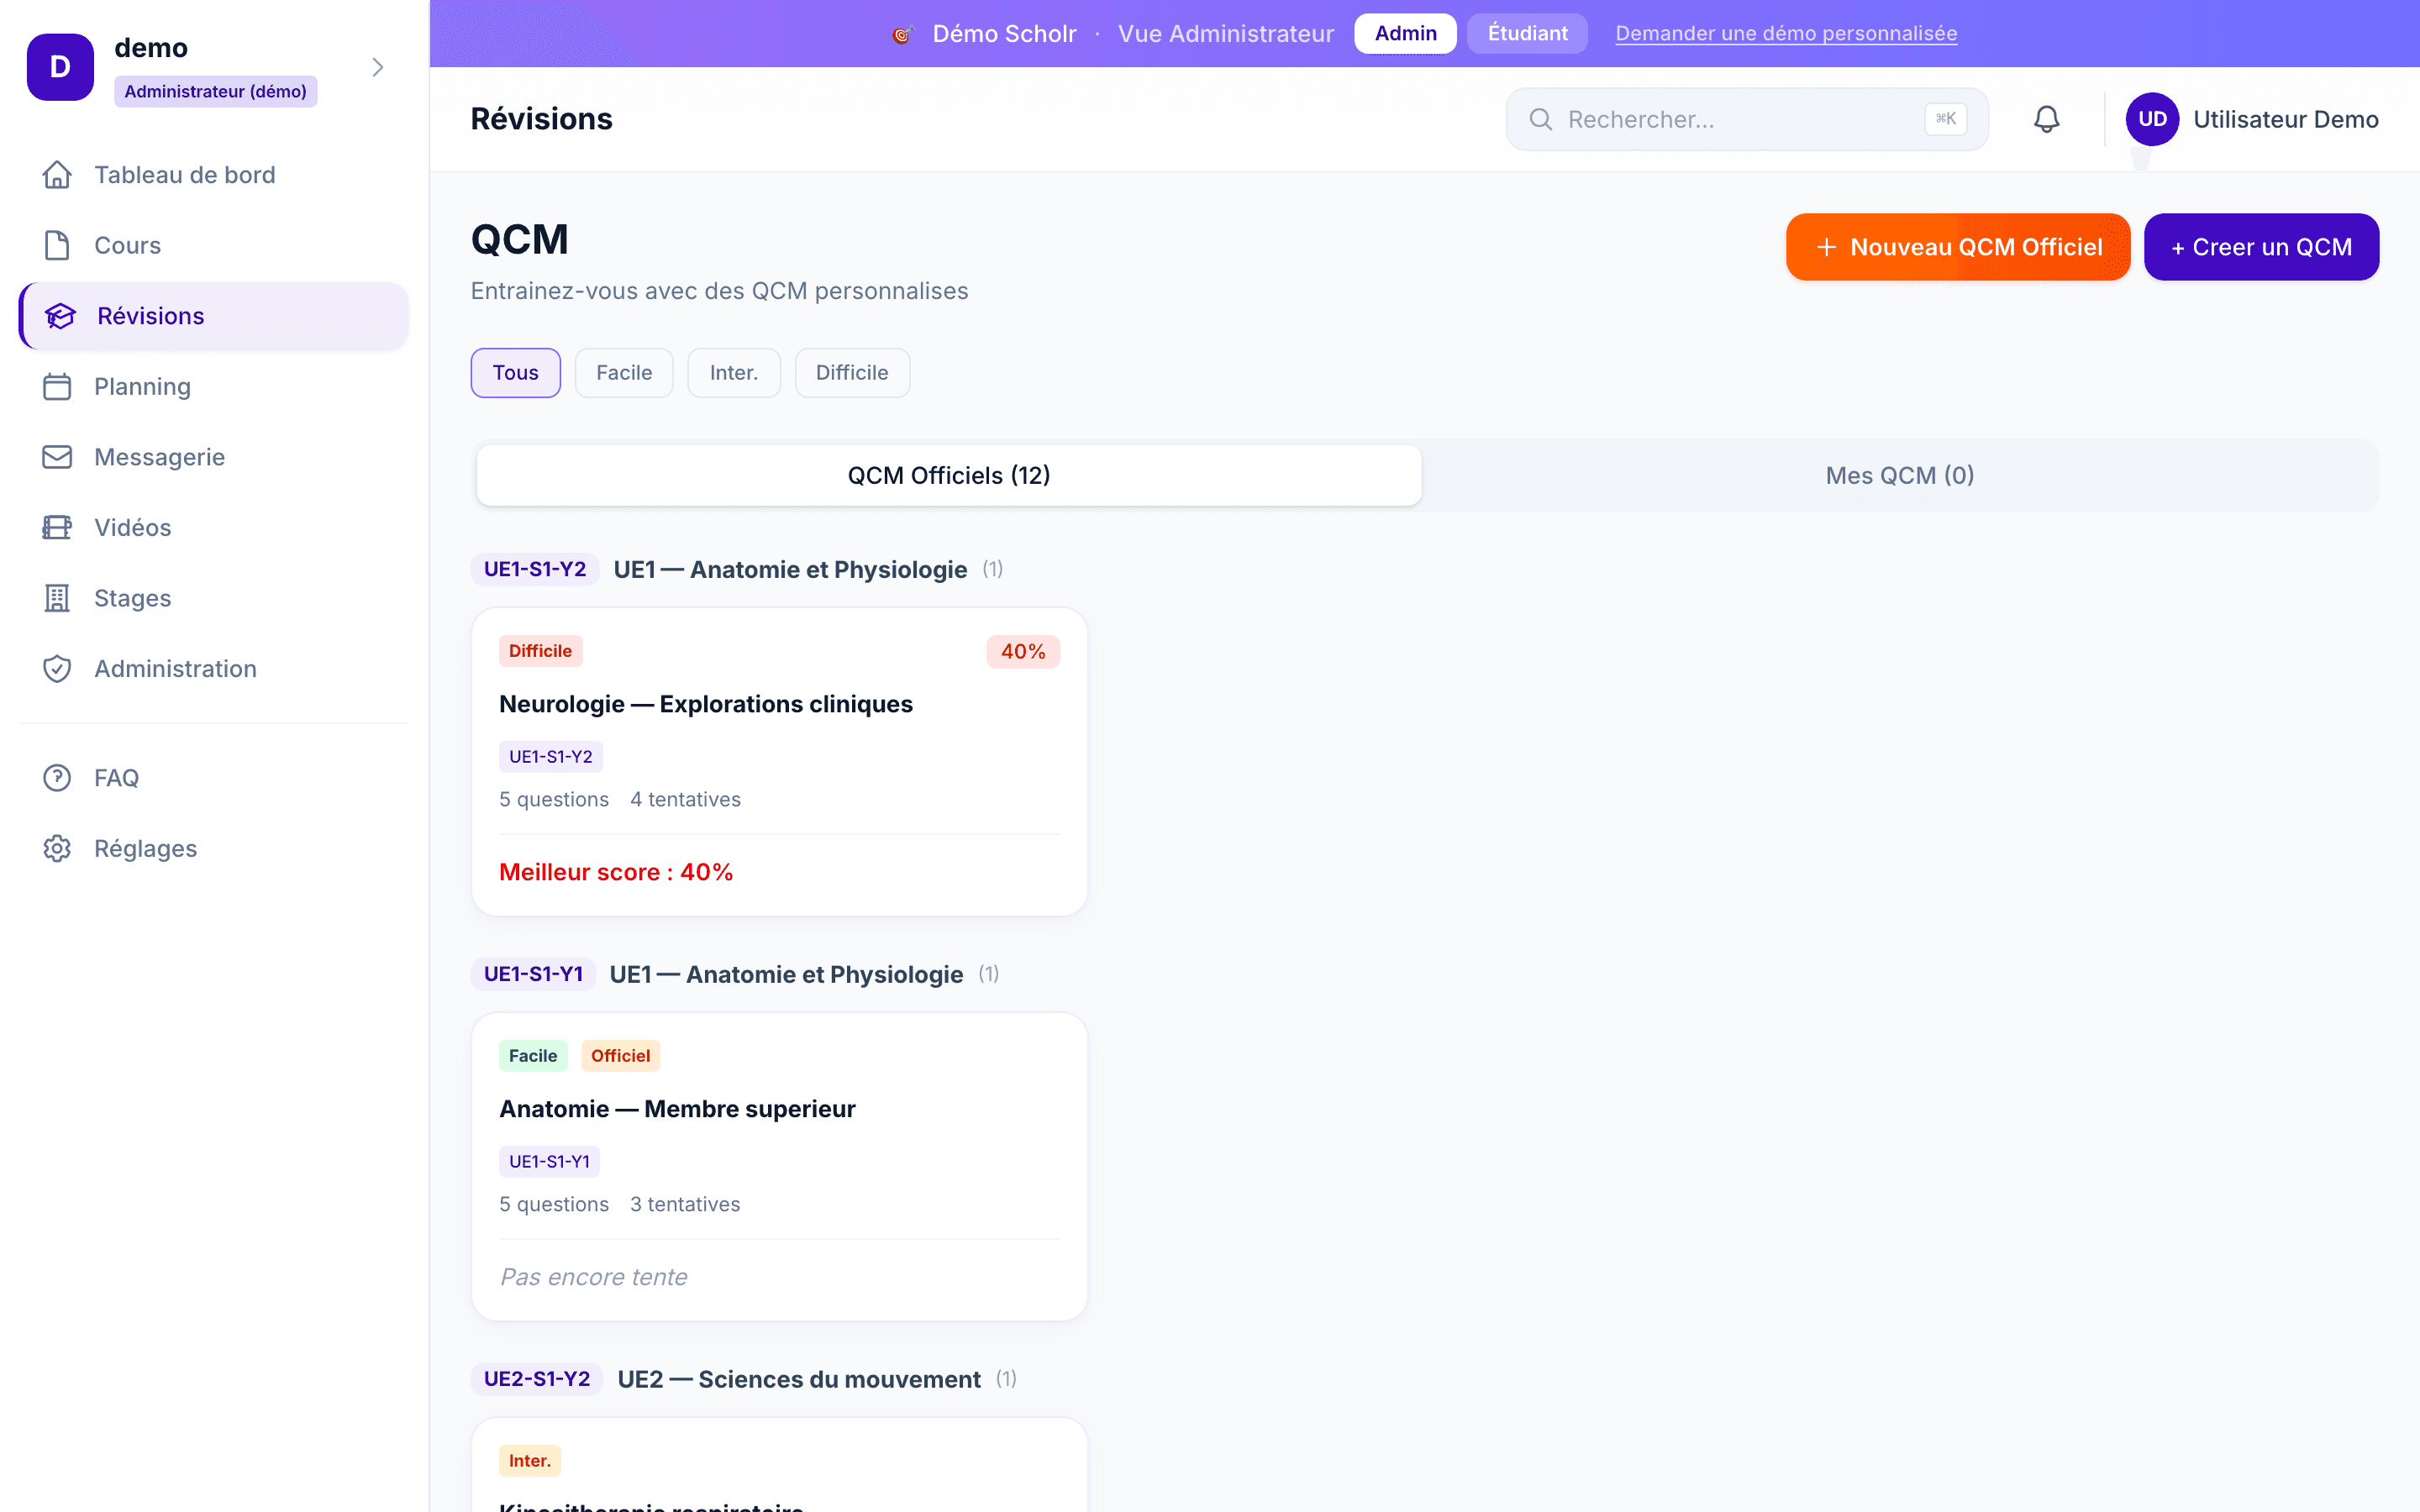Click the Messagerie envelope icon
The height and width of the screenshot is (1512, 2420).
click(x=57, y=457)
